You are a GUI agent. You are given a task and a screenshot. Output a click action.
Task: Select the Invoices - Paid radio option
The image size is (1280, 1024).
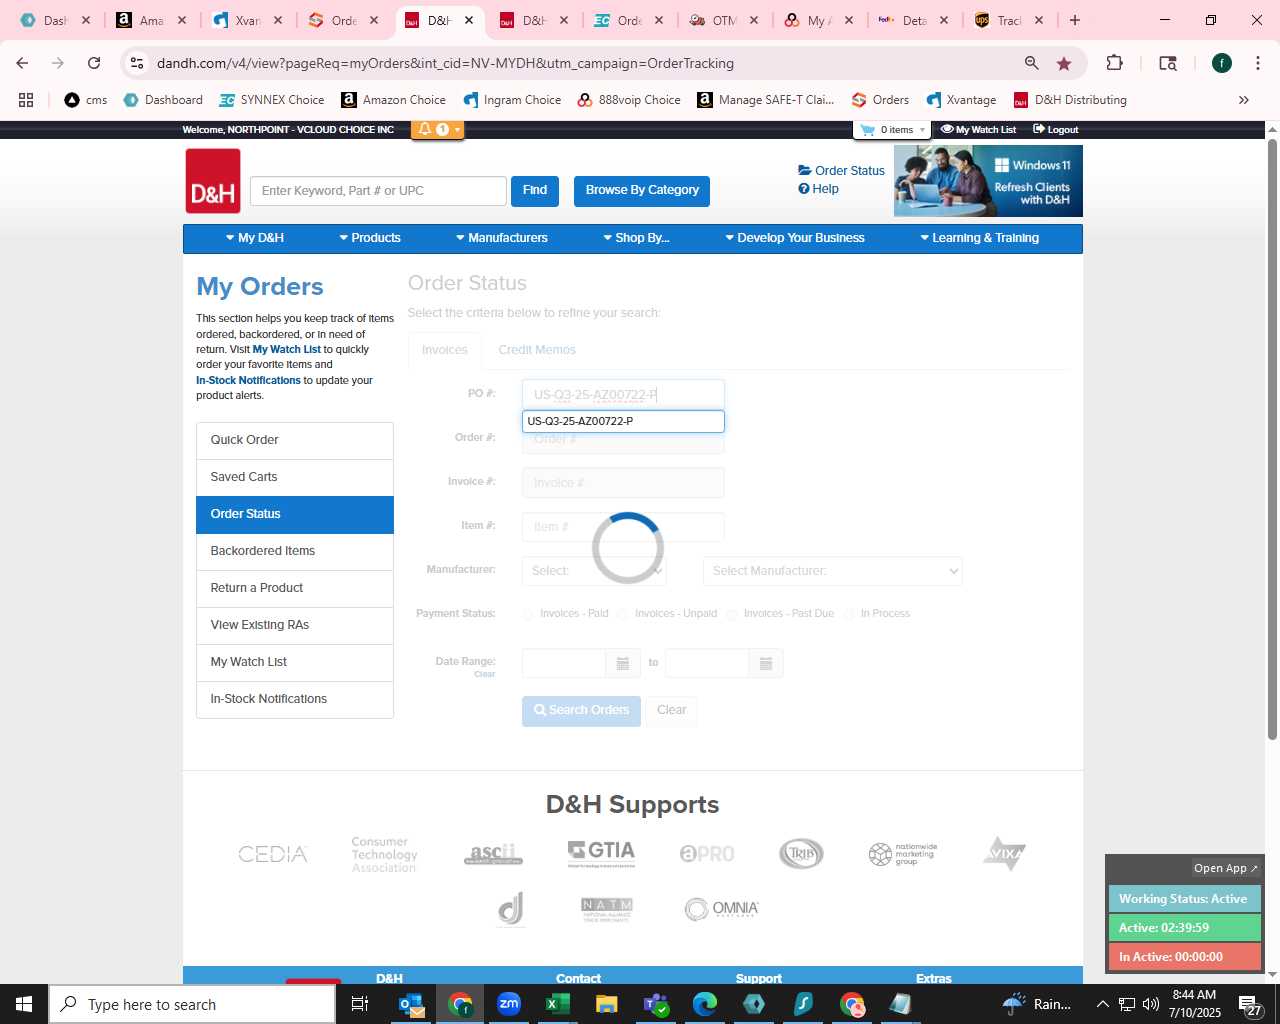(528, 614)
